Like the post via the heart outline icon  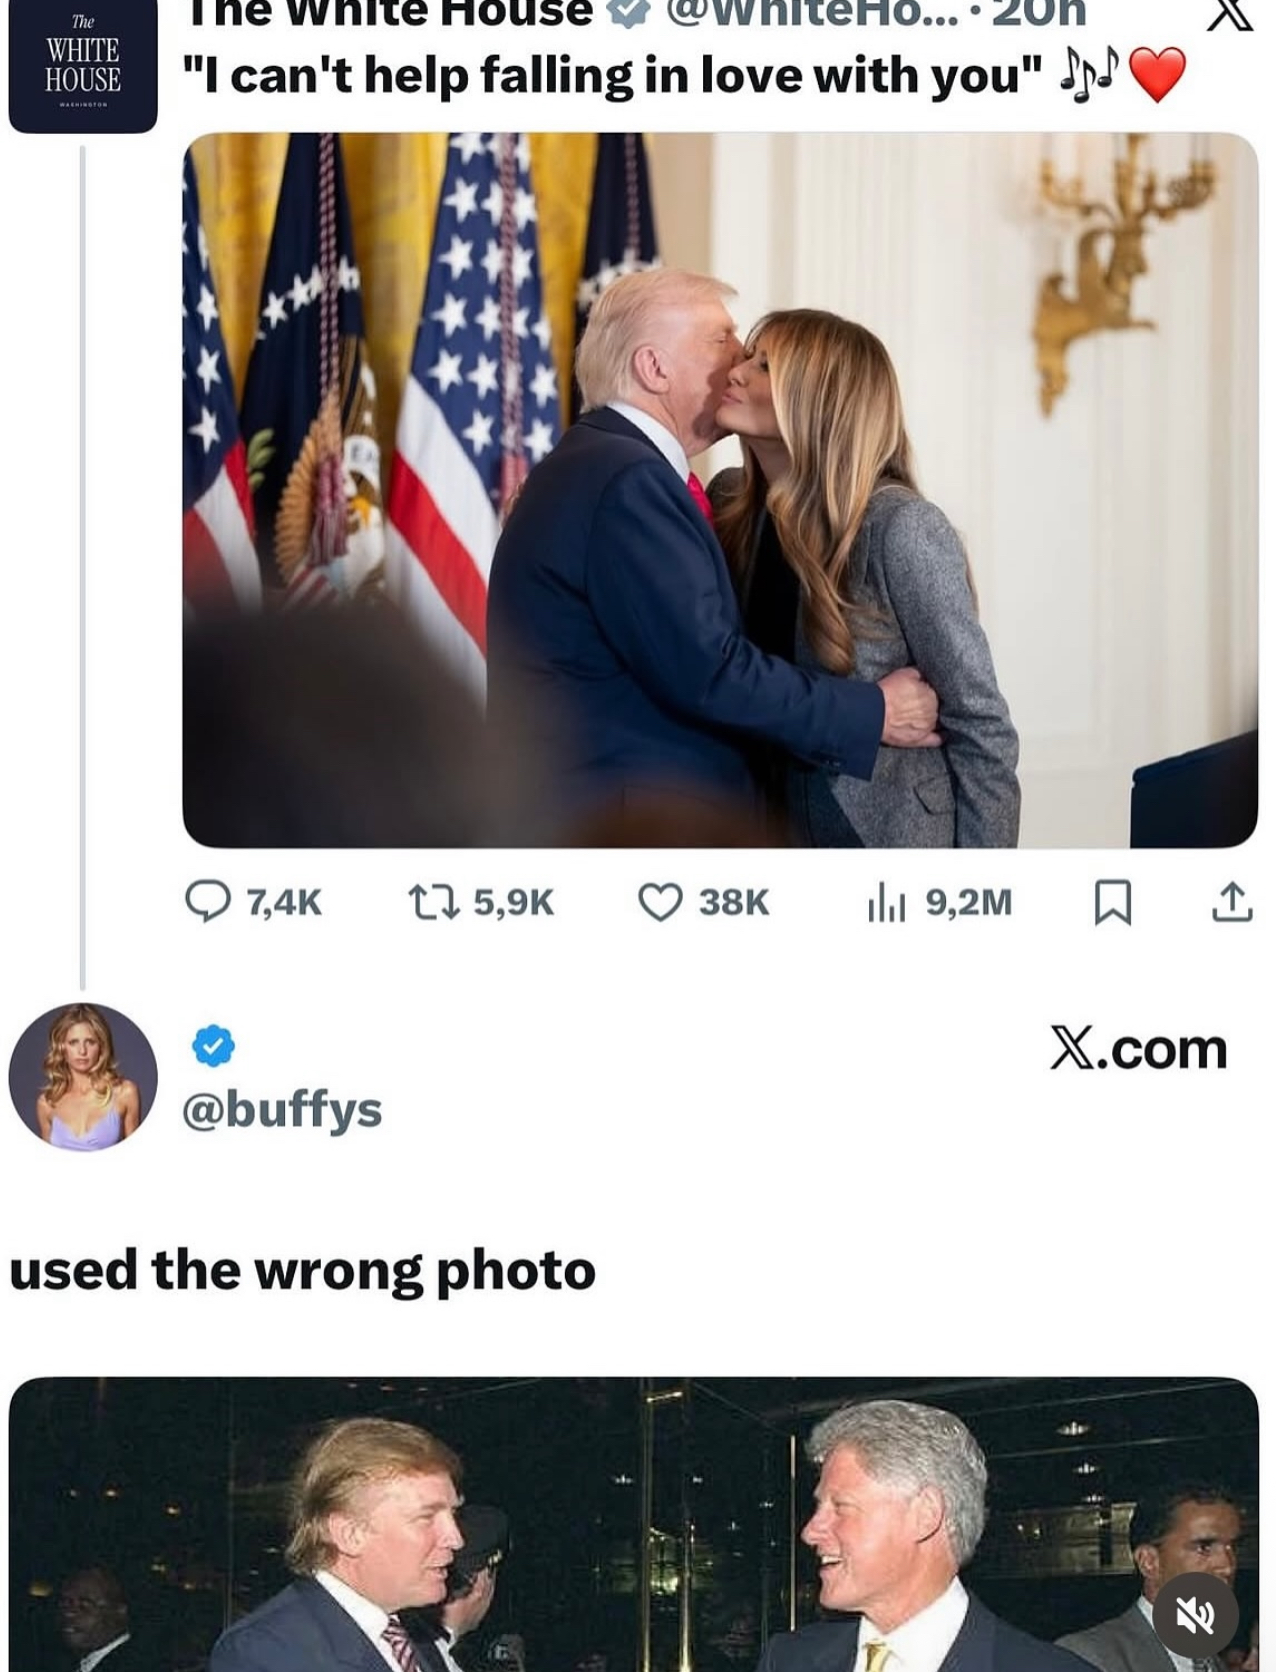pos(660,901)
